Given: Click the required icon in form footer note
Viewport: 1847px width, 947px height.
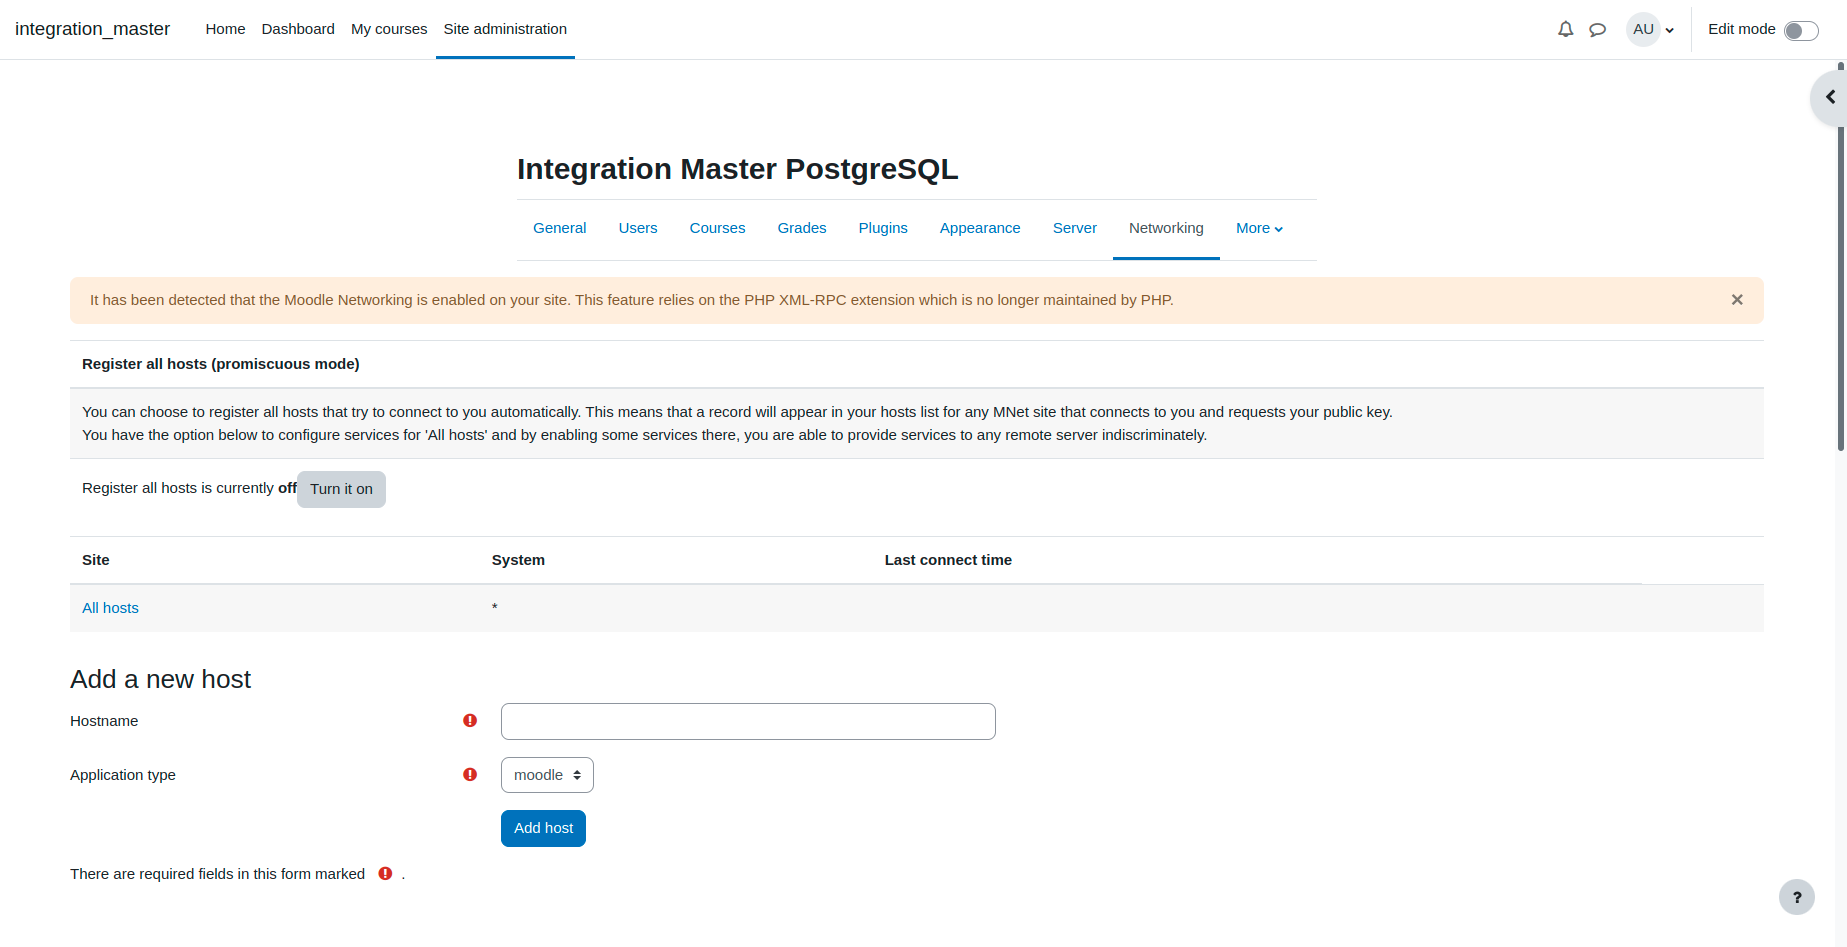Looking at the screenshot, I should [385, 874].
